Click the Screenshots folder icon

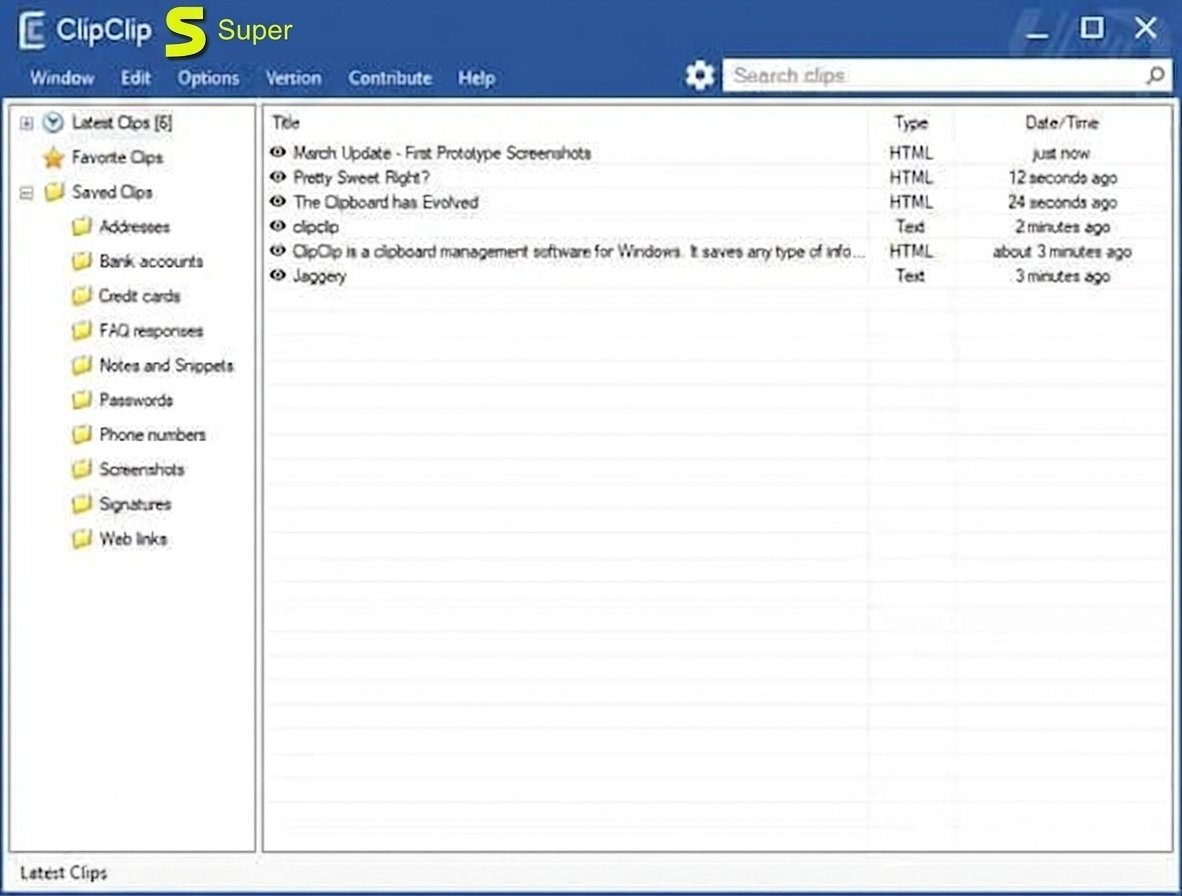coord(81,469)
